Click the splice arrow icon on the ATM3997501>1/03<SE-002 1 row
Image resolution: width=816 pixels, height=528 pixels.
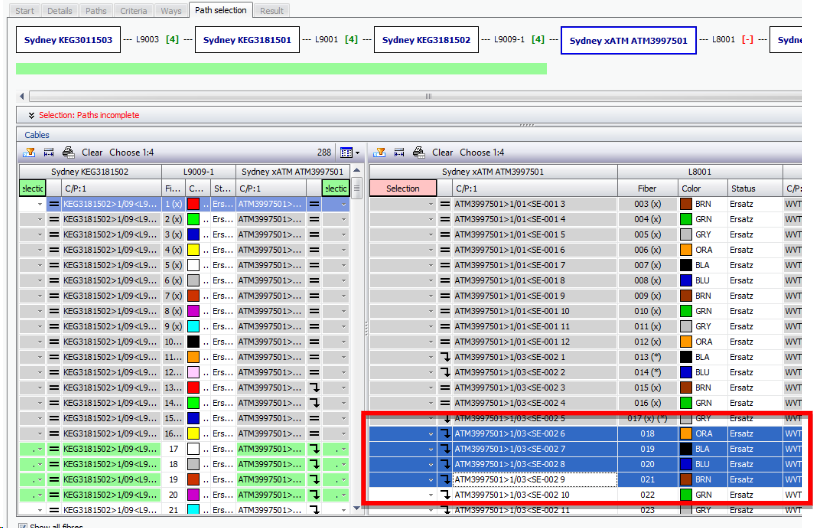coord(445,357)
